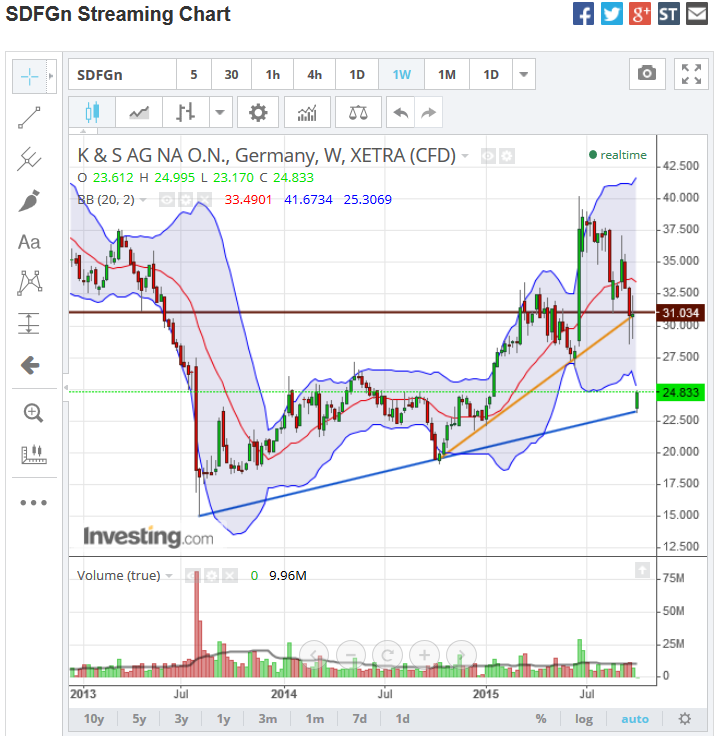Click the 31.034 horizontal line price label

click(681, 313)
